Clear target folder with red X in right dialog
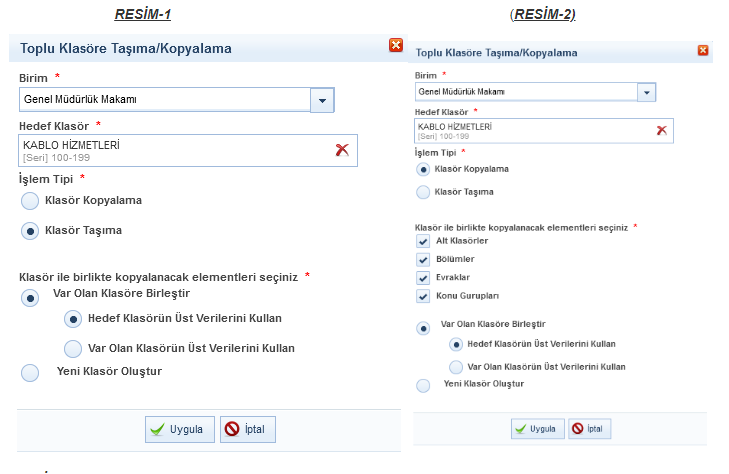 [661, 130]
